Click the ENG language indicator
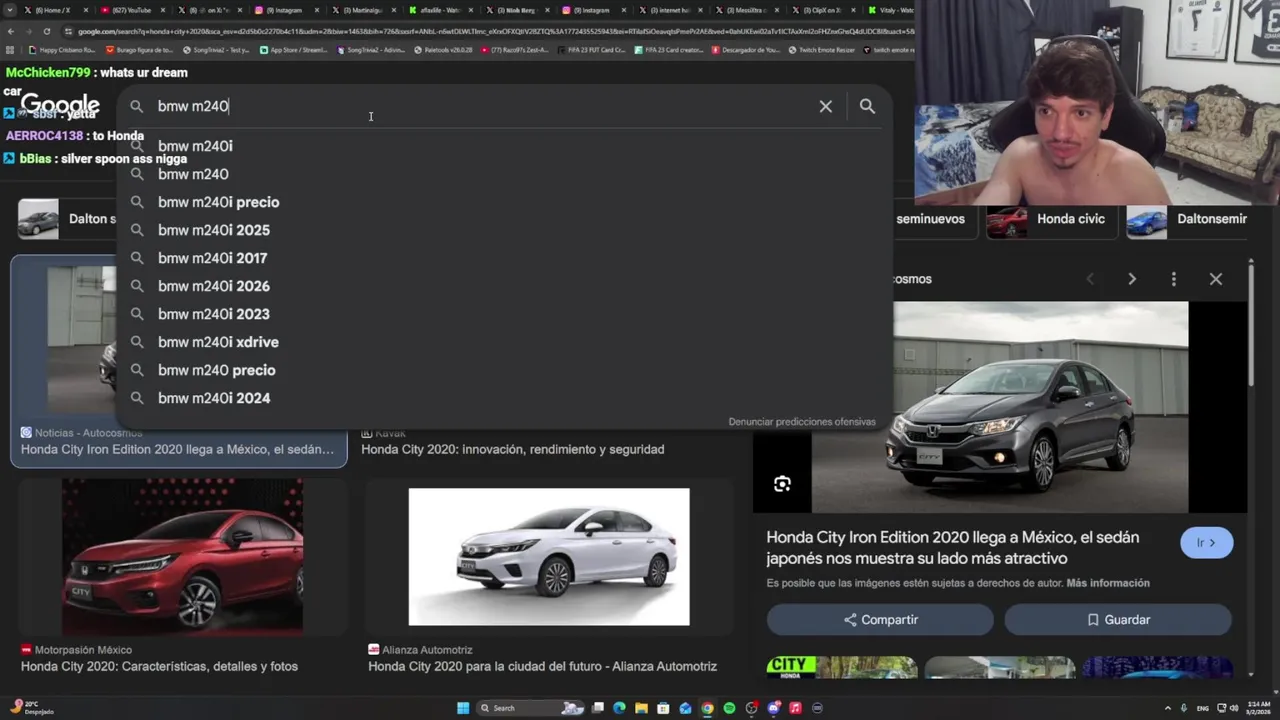Screen dimensions: 1280x720 [1202, 708]
